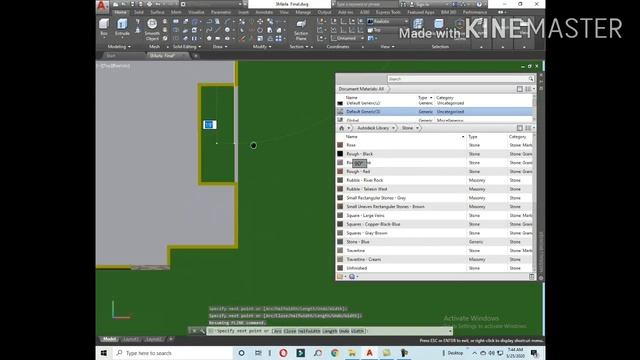Select the Rubble - River Rock material
Image resolution: width=640 pixels, height=360 pixels.
pyautogui.click(x=434, y=180)
